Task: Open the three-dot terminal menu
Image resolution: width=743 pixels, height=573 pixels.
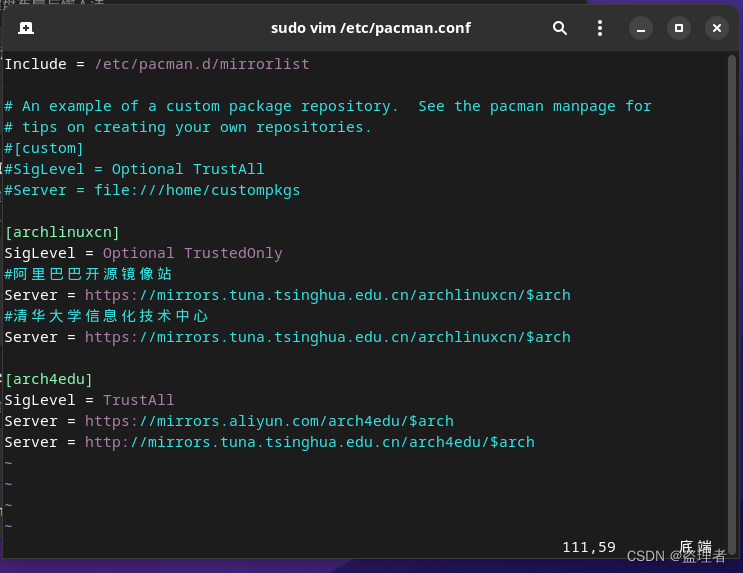Action: [600, 28]
